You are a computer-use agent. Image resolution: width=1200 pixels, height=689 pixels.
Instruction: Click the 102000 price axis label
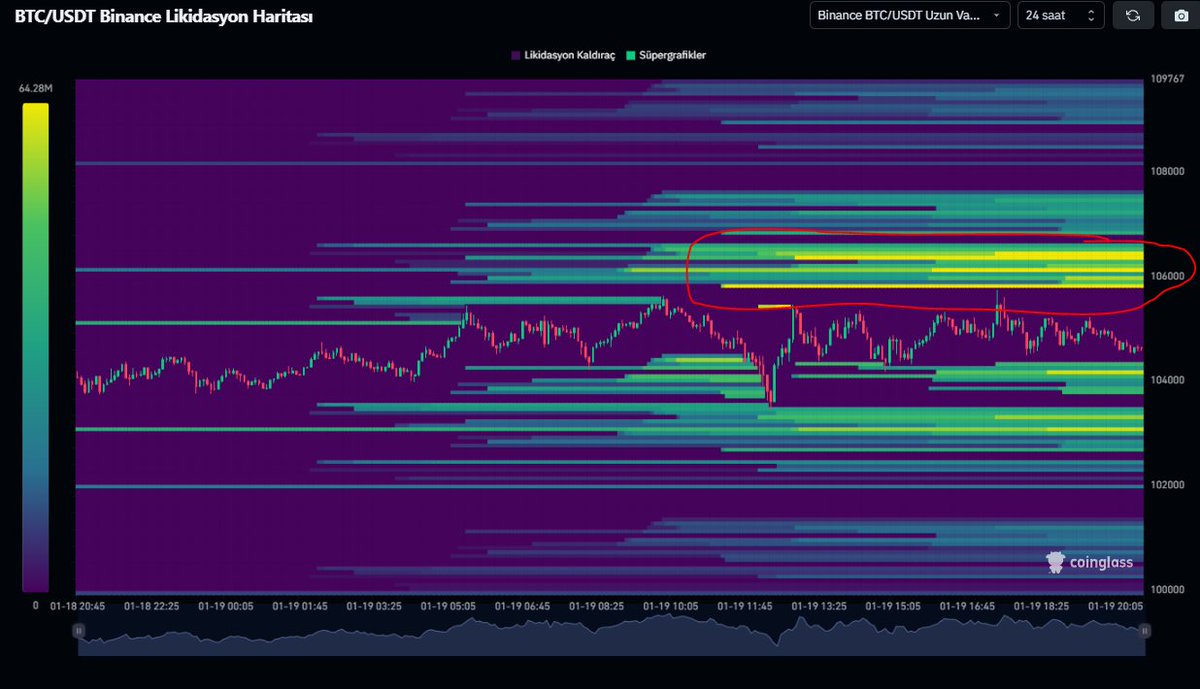(x=1167, y=485)
